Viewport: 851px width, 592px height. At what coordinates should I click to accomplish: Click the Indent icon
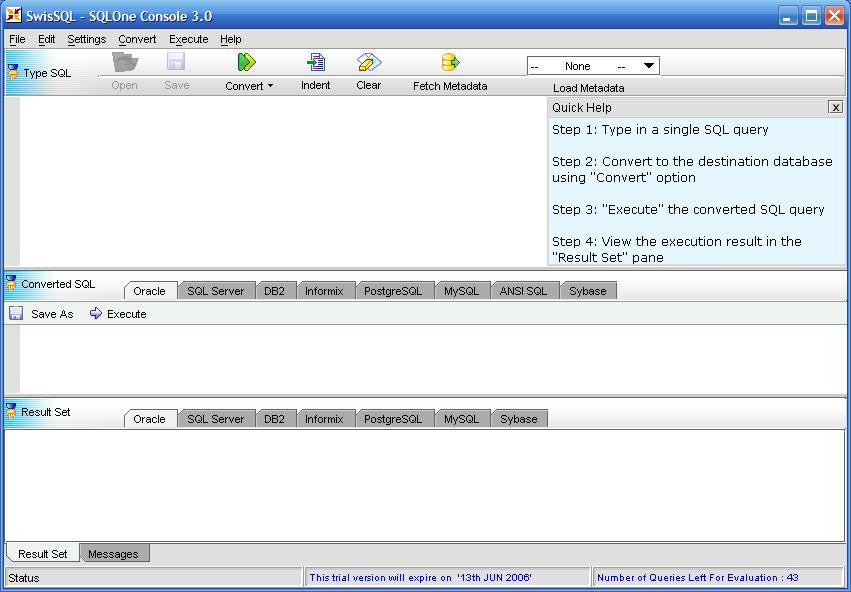coord(316,62)
